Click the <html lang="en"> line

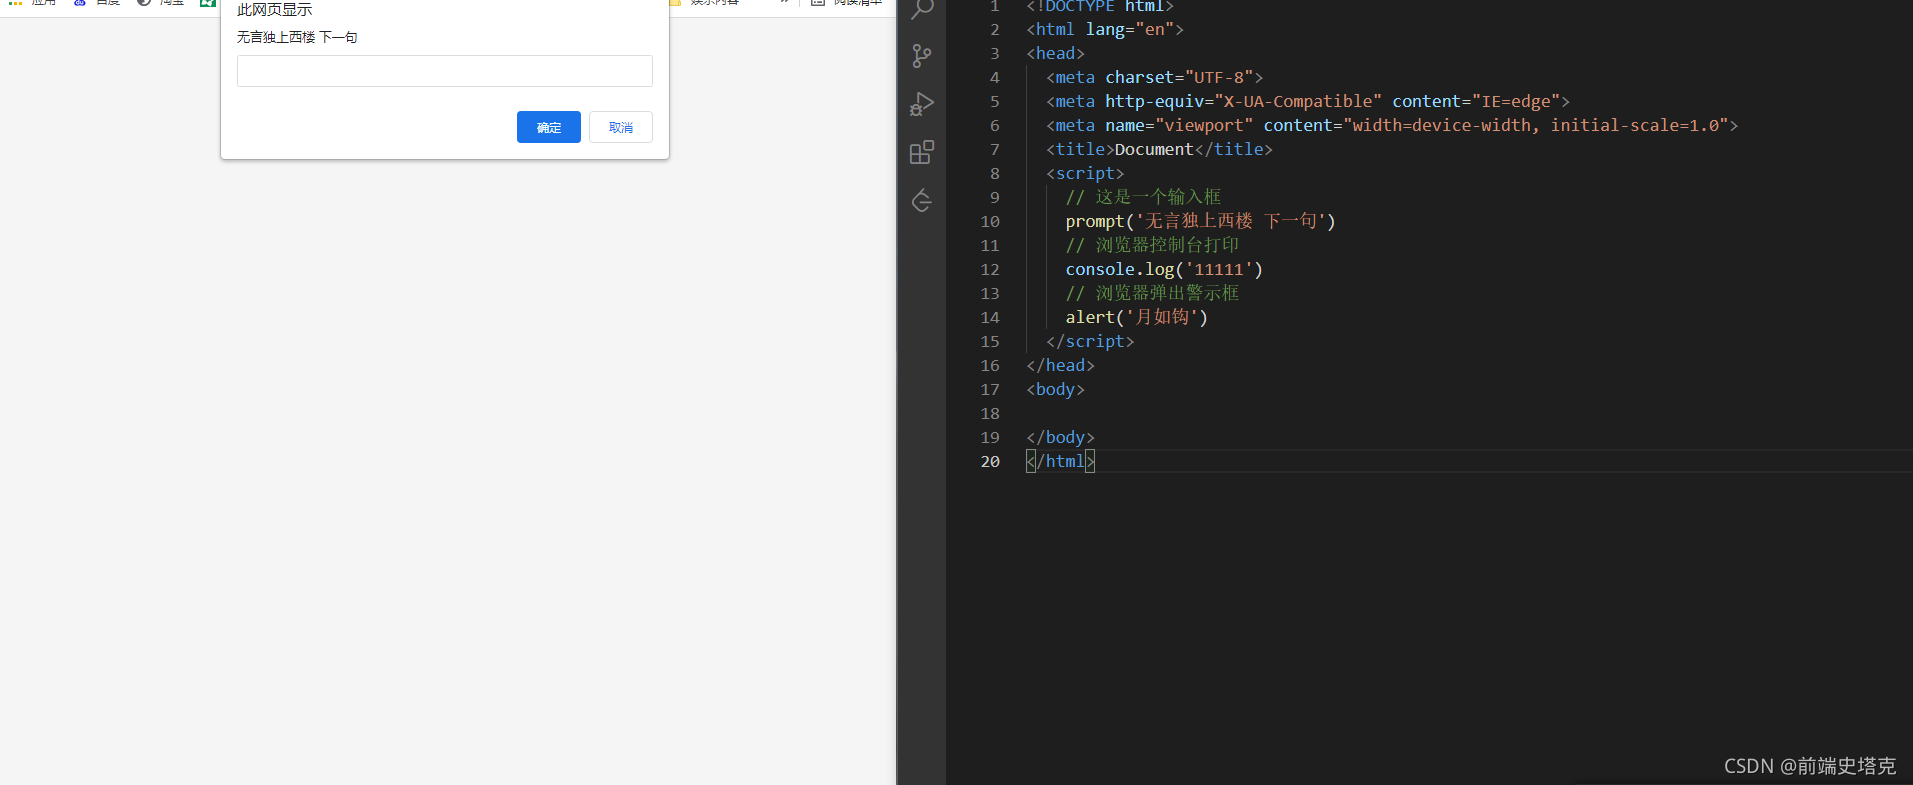tap(1105, 29)
